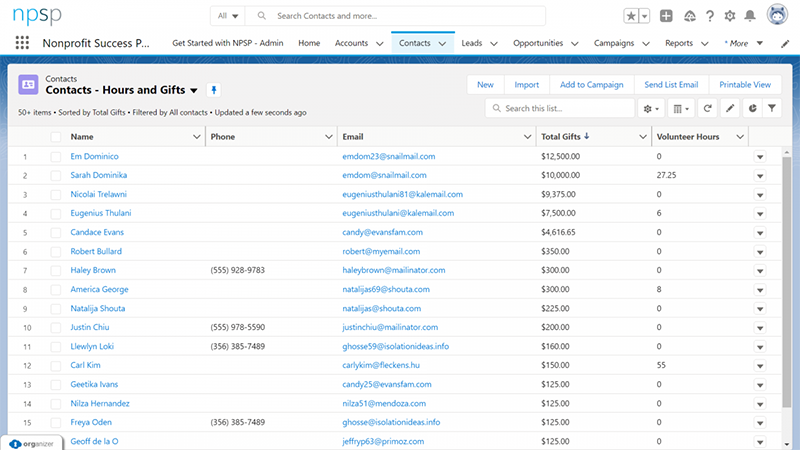Open the list view selector dropdown

point(194,91)
